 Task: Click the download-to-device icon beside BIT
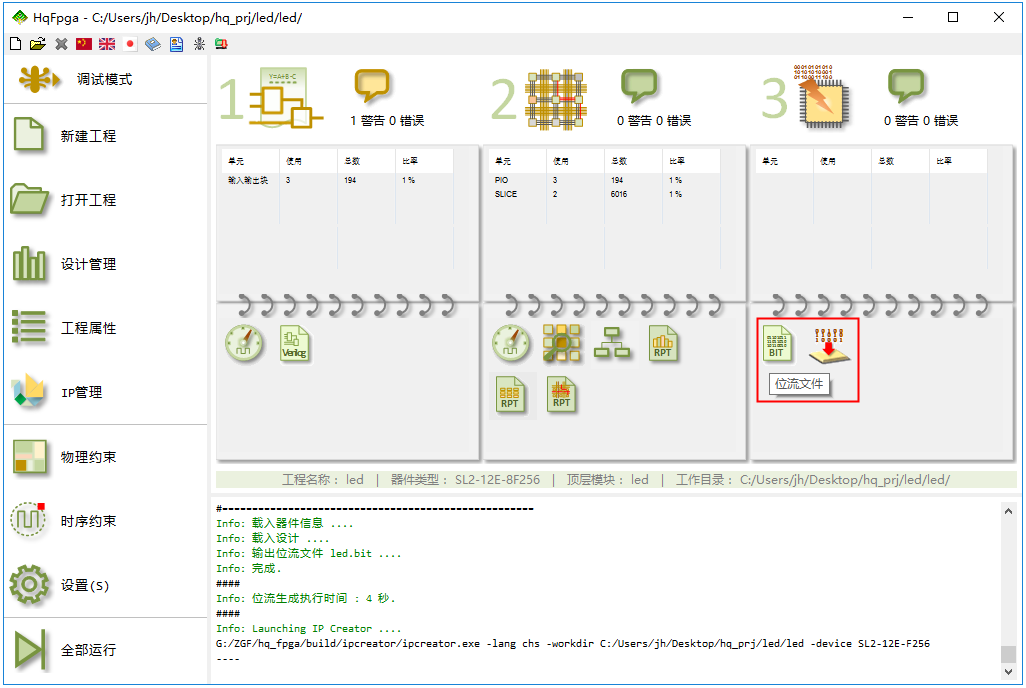(829, 344)
